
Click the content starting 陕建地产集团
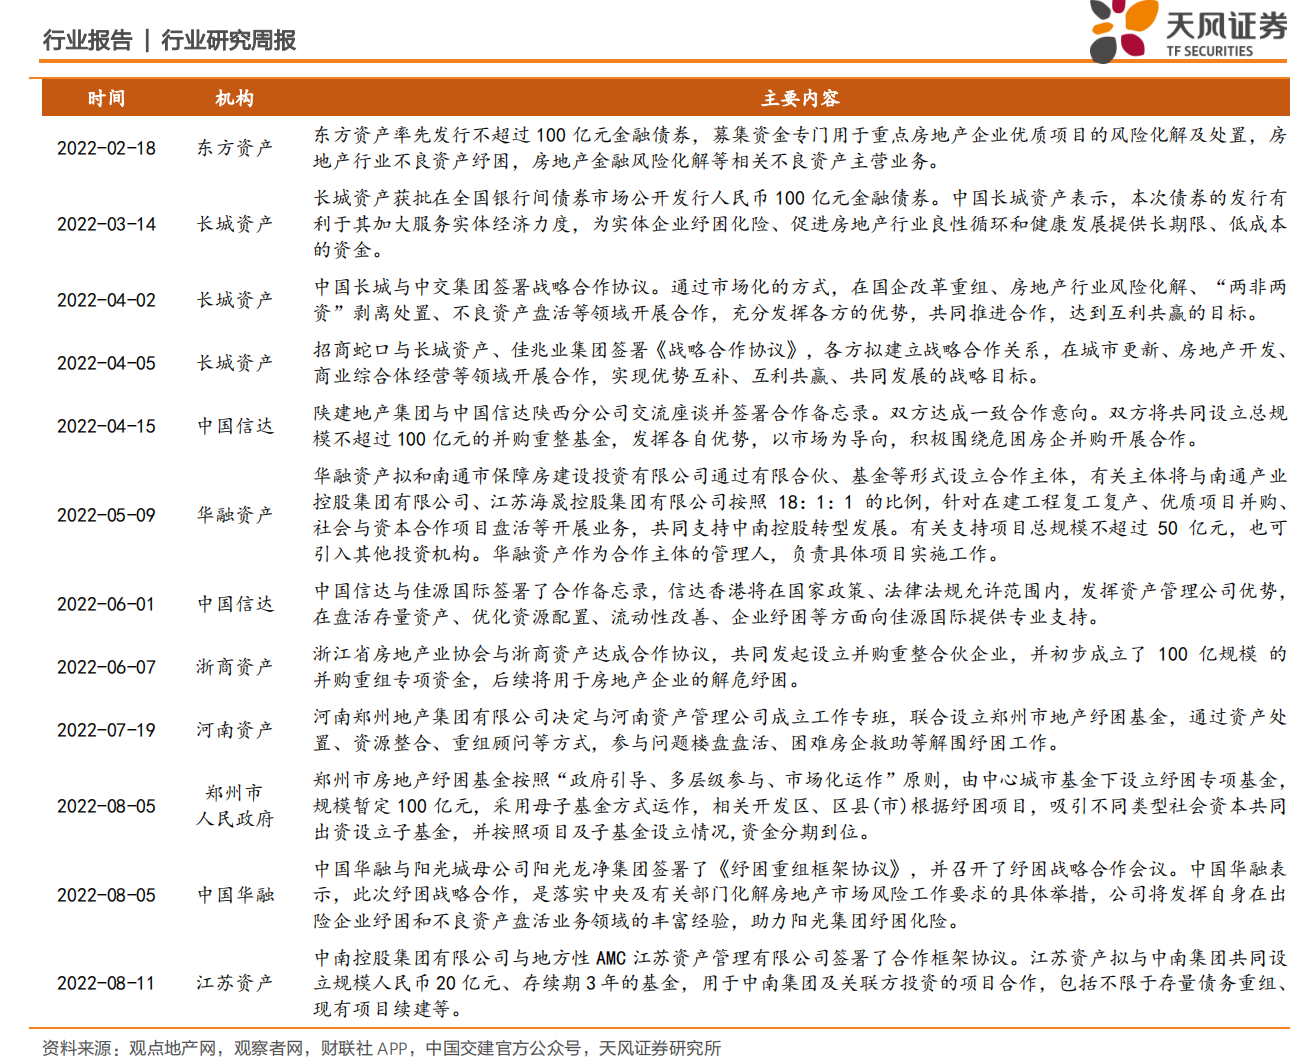[800, 426]
